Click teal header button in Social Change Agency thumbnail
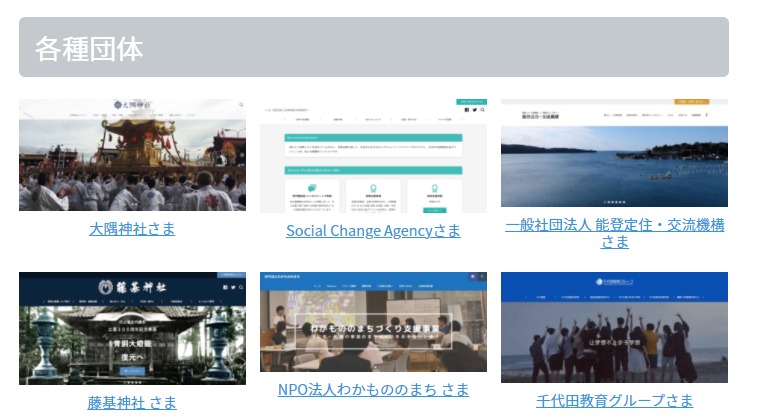765x418 pixels. point(471,101)
